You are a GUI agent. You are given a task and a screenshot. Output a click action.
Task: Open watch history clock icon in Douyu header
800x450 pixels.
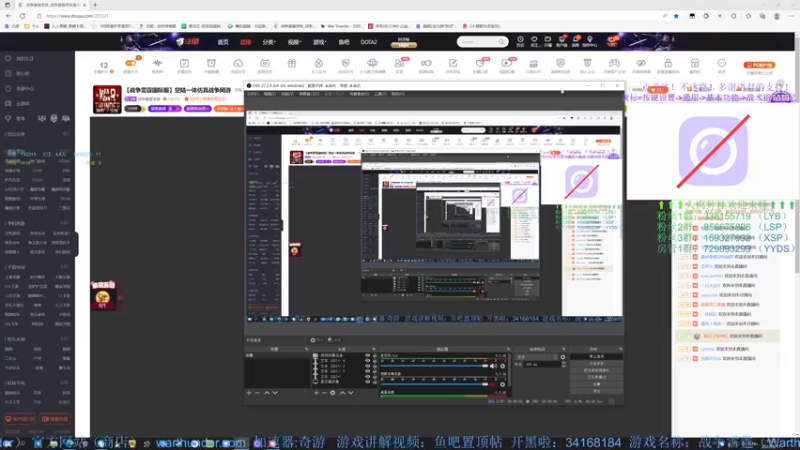coord(520,39)
